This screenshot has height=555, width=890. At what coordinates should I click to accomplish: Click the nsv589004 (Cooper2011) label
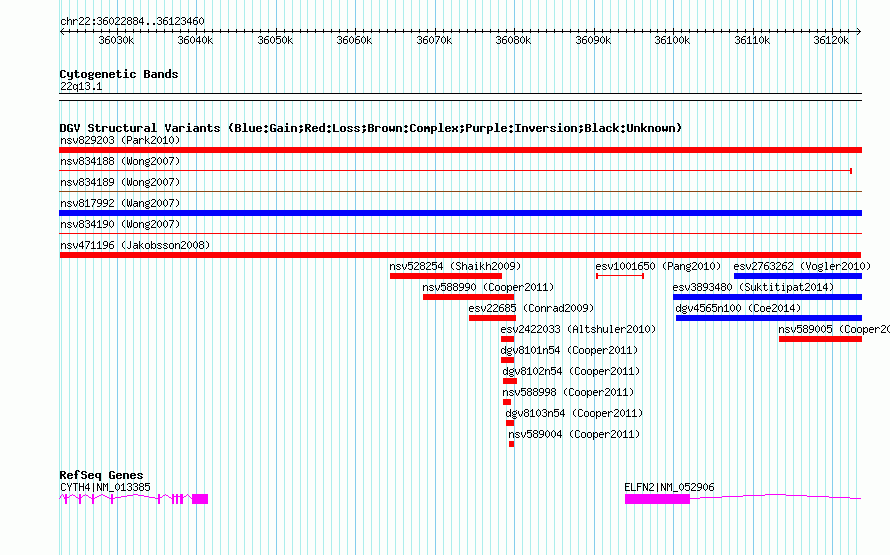click(574, 434)
